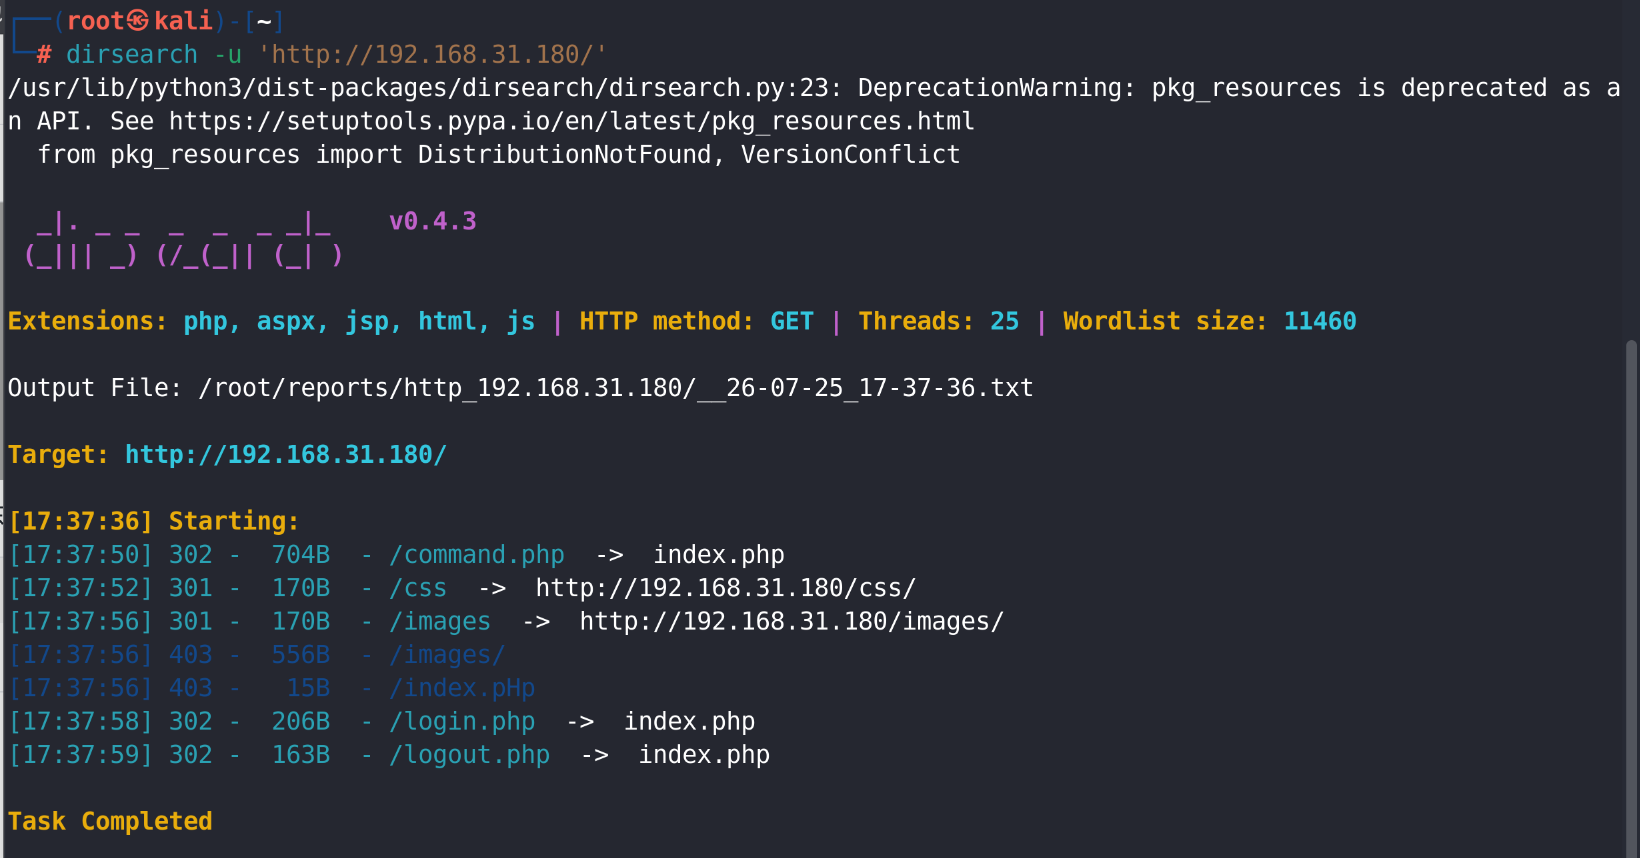The width and height of the screenshot is (1640, 858).
Task: Click the arrow after the /css path
Action: point(492,588)
